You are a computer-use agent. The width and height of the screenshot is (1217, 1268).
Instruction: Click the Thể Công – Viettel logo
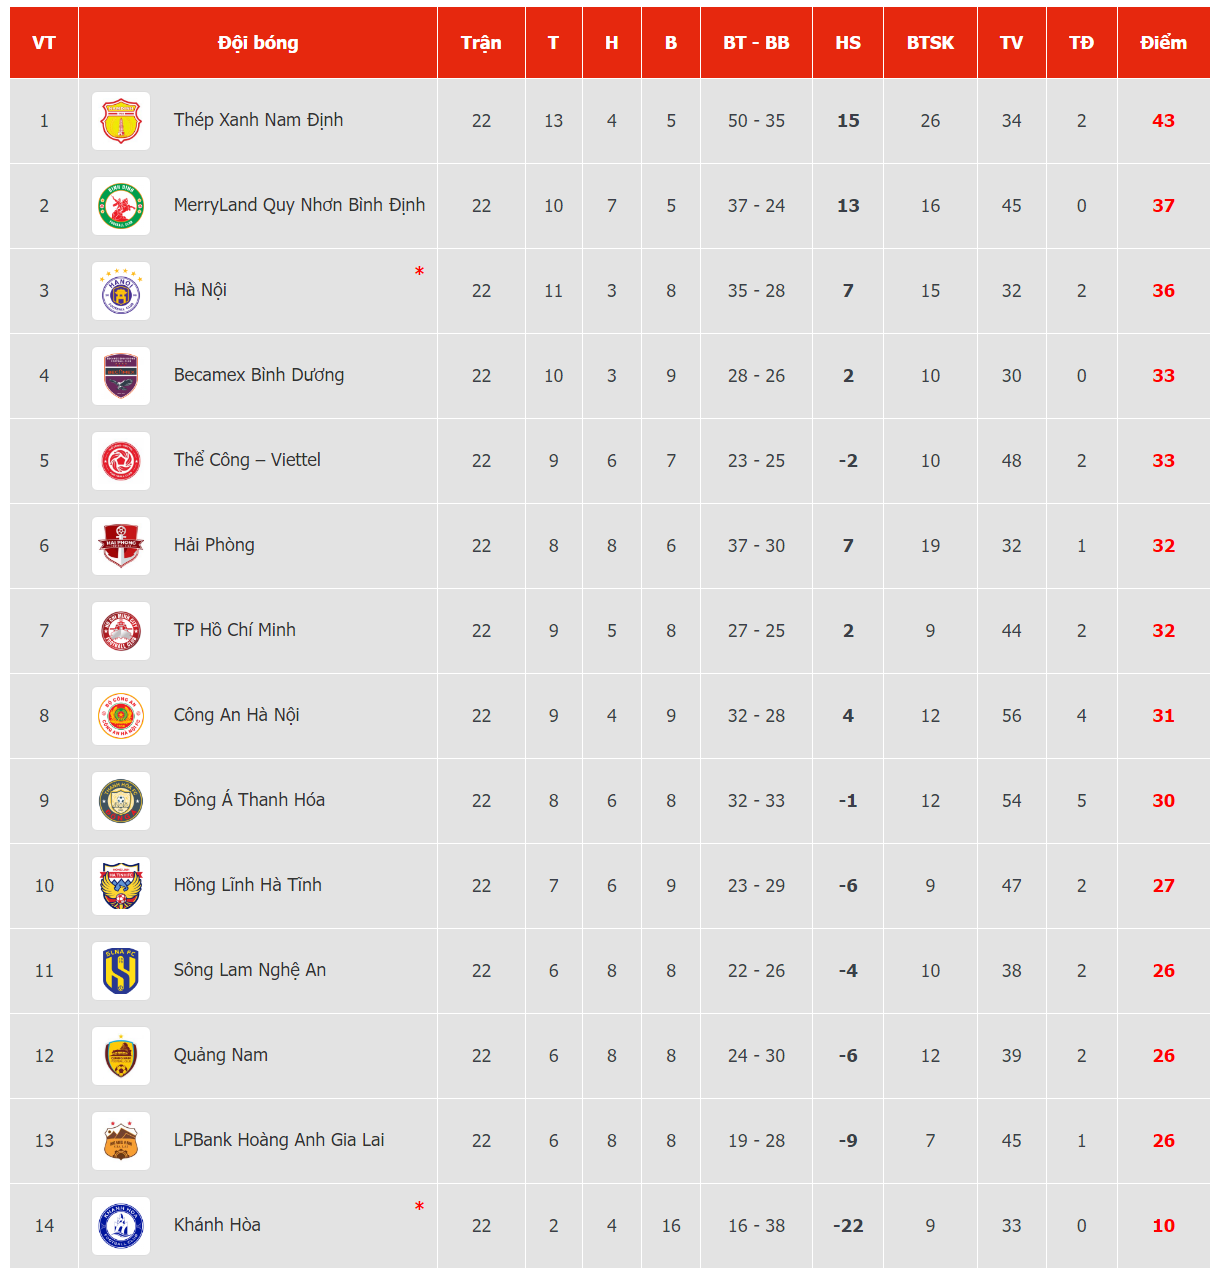(121, 461)
